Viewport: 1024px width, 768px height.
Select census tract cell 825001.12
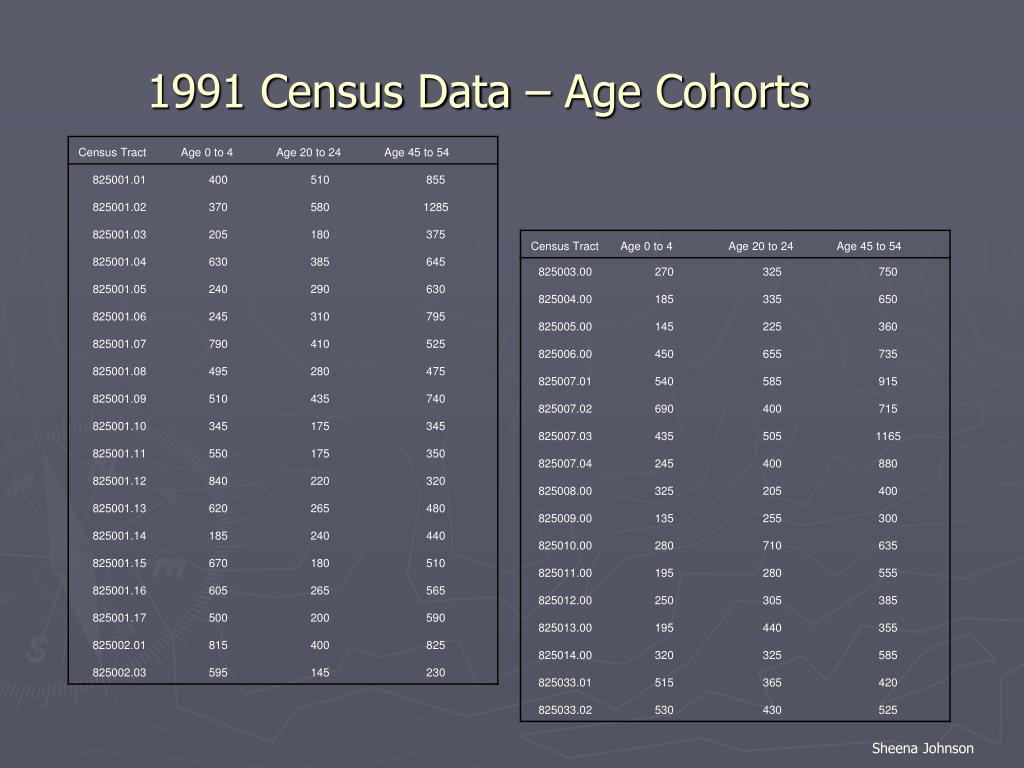119,481
